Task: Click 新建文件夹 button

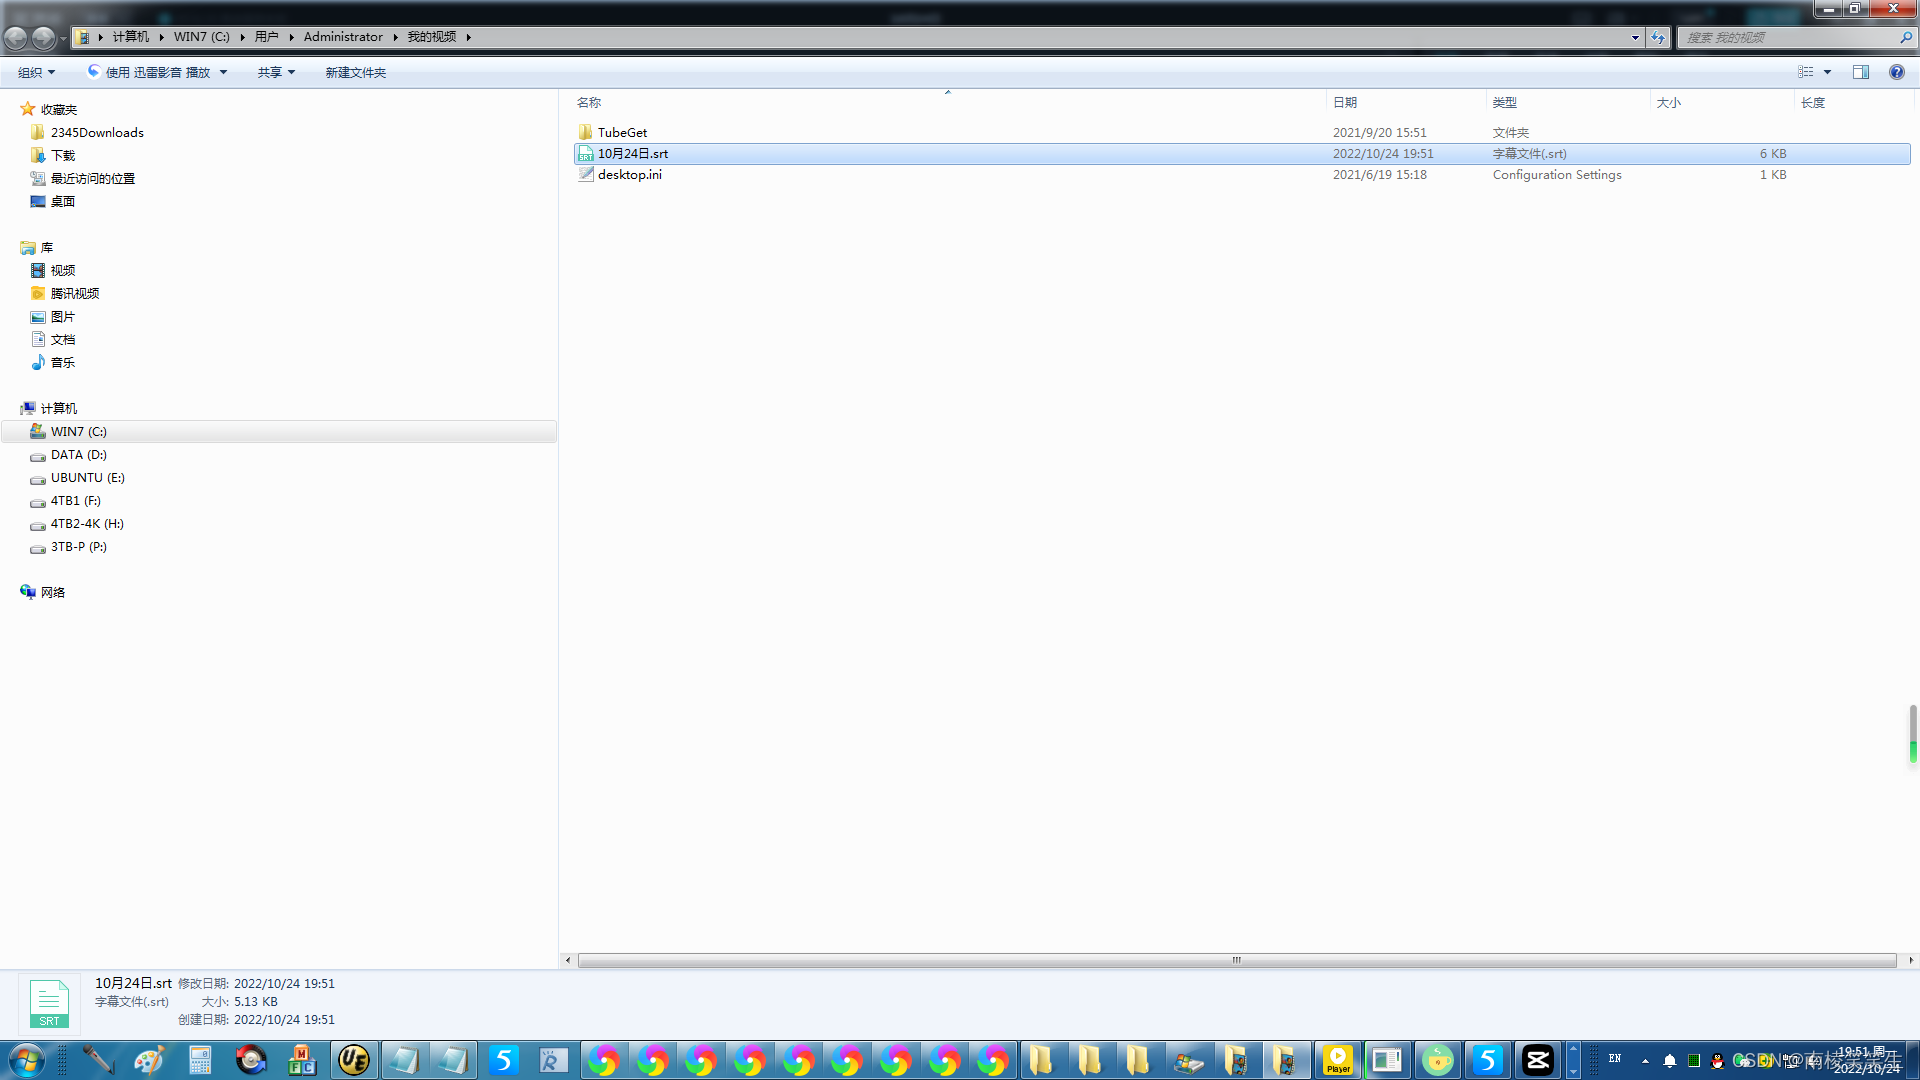Action: [355, 72]
